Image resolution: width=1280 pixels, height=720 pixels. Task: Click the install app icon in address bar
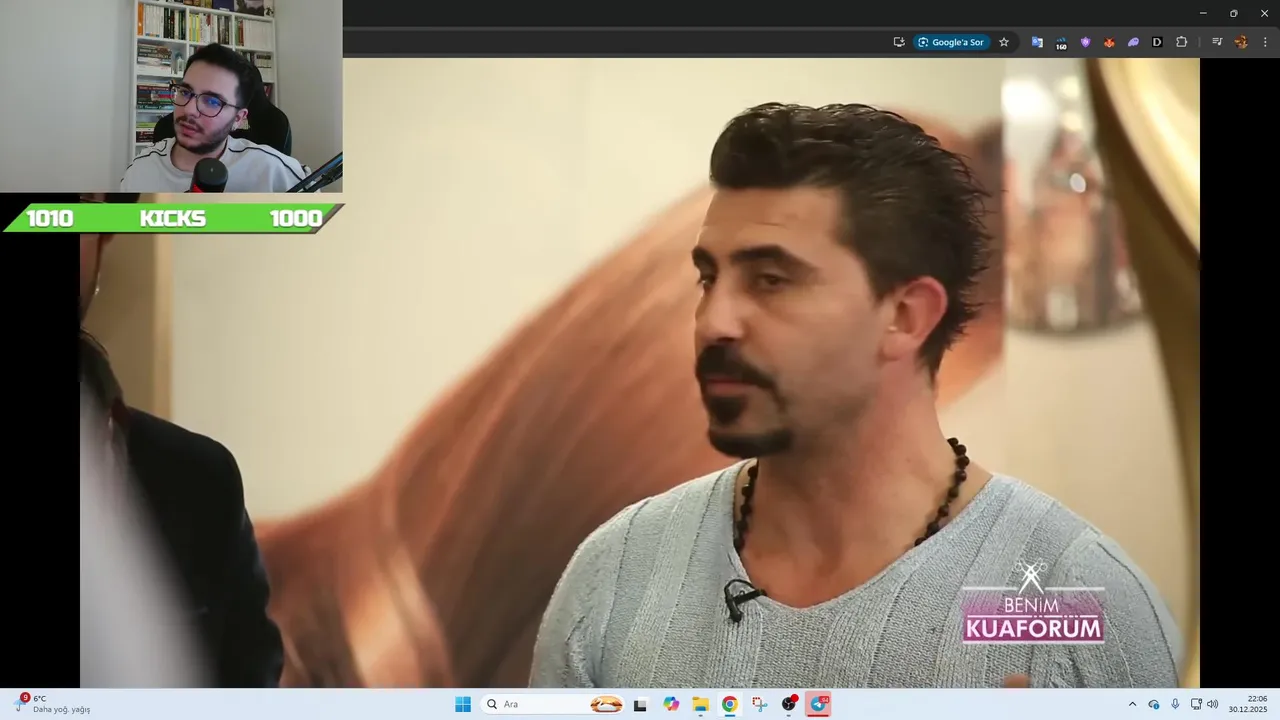899,42
